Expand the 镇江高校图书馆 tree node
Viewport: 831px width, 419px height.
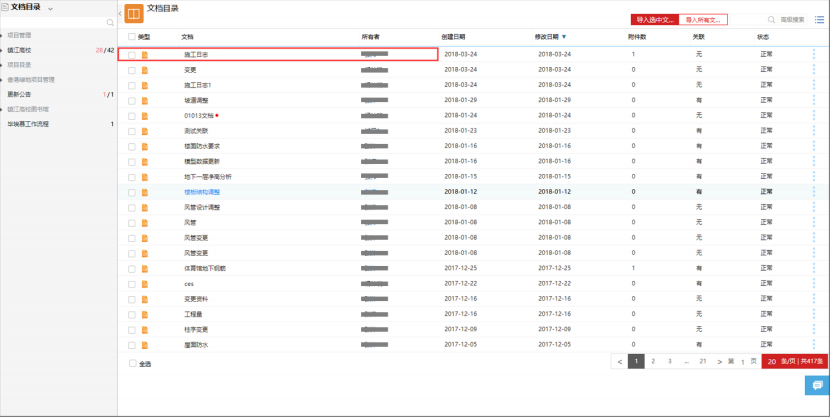tap(2, 110)
